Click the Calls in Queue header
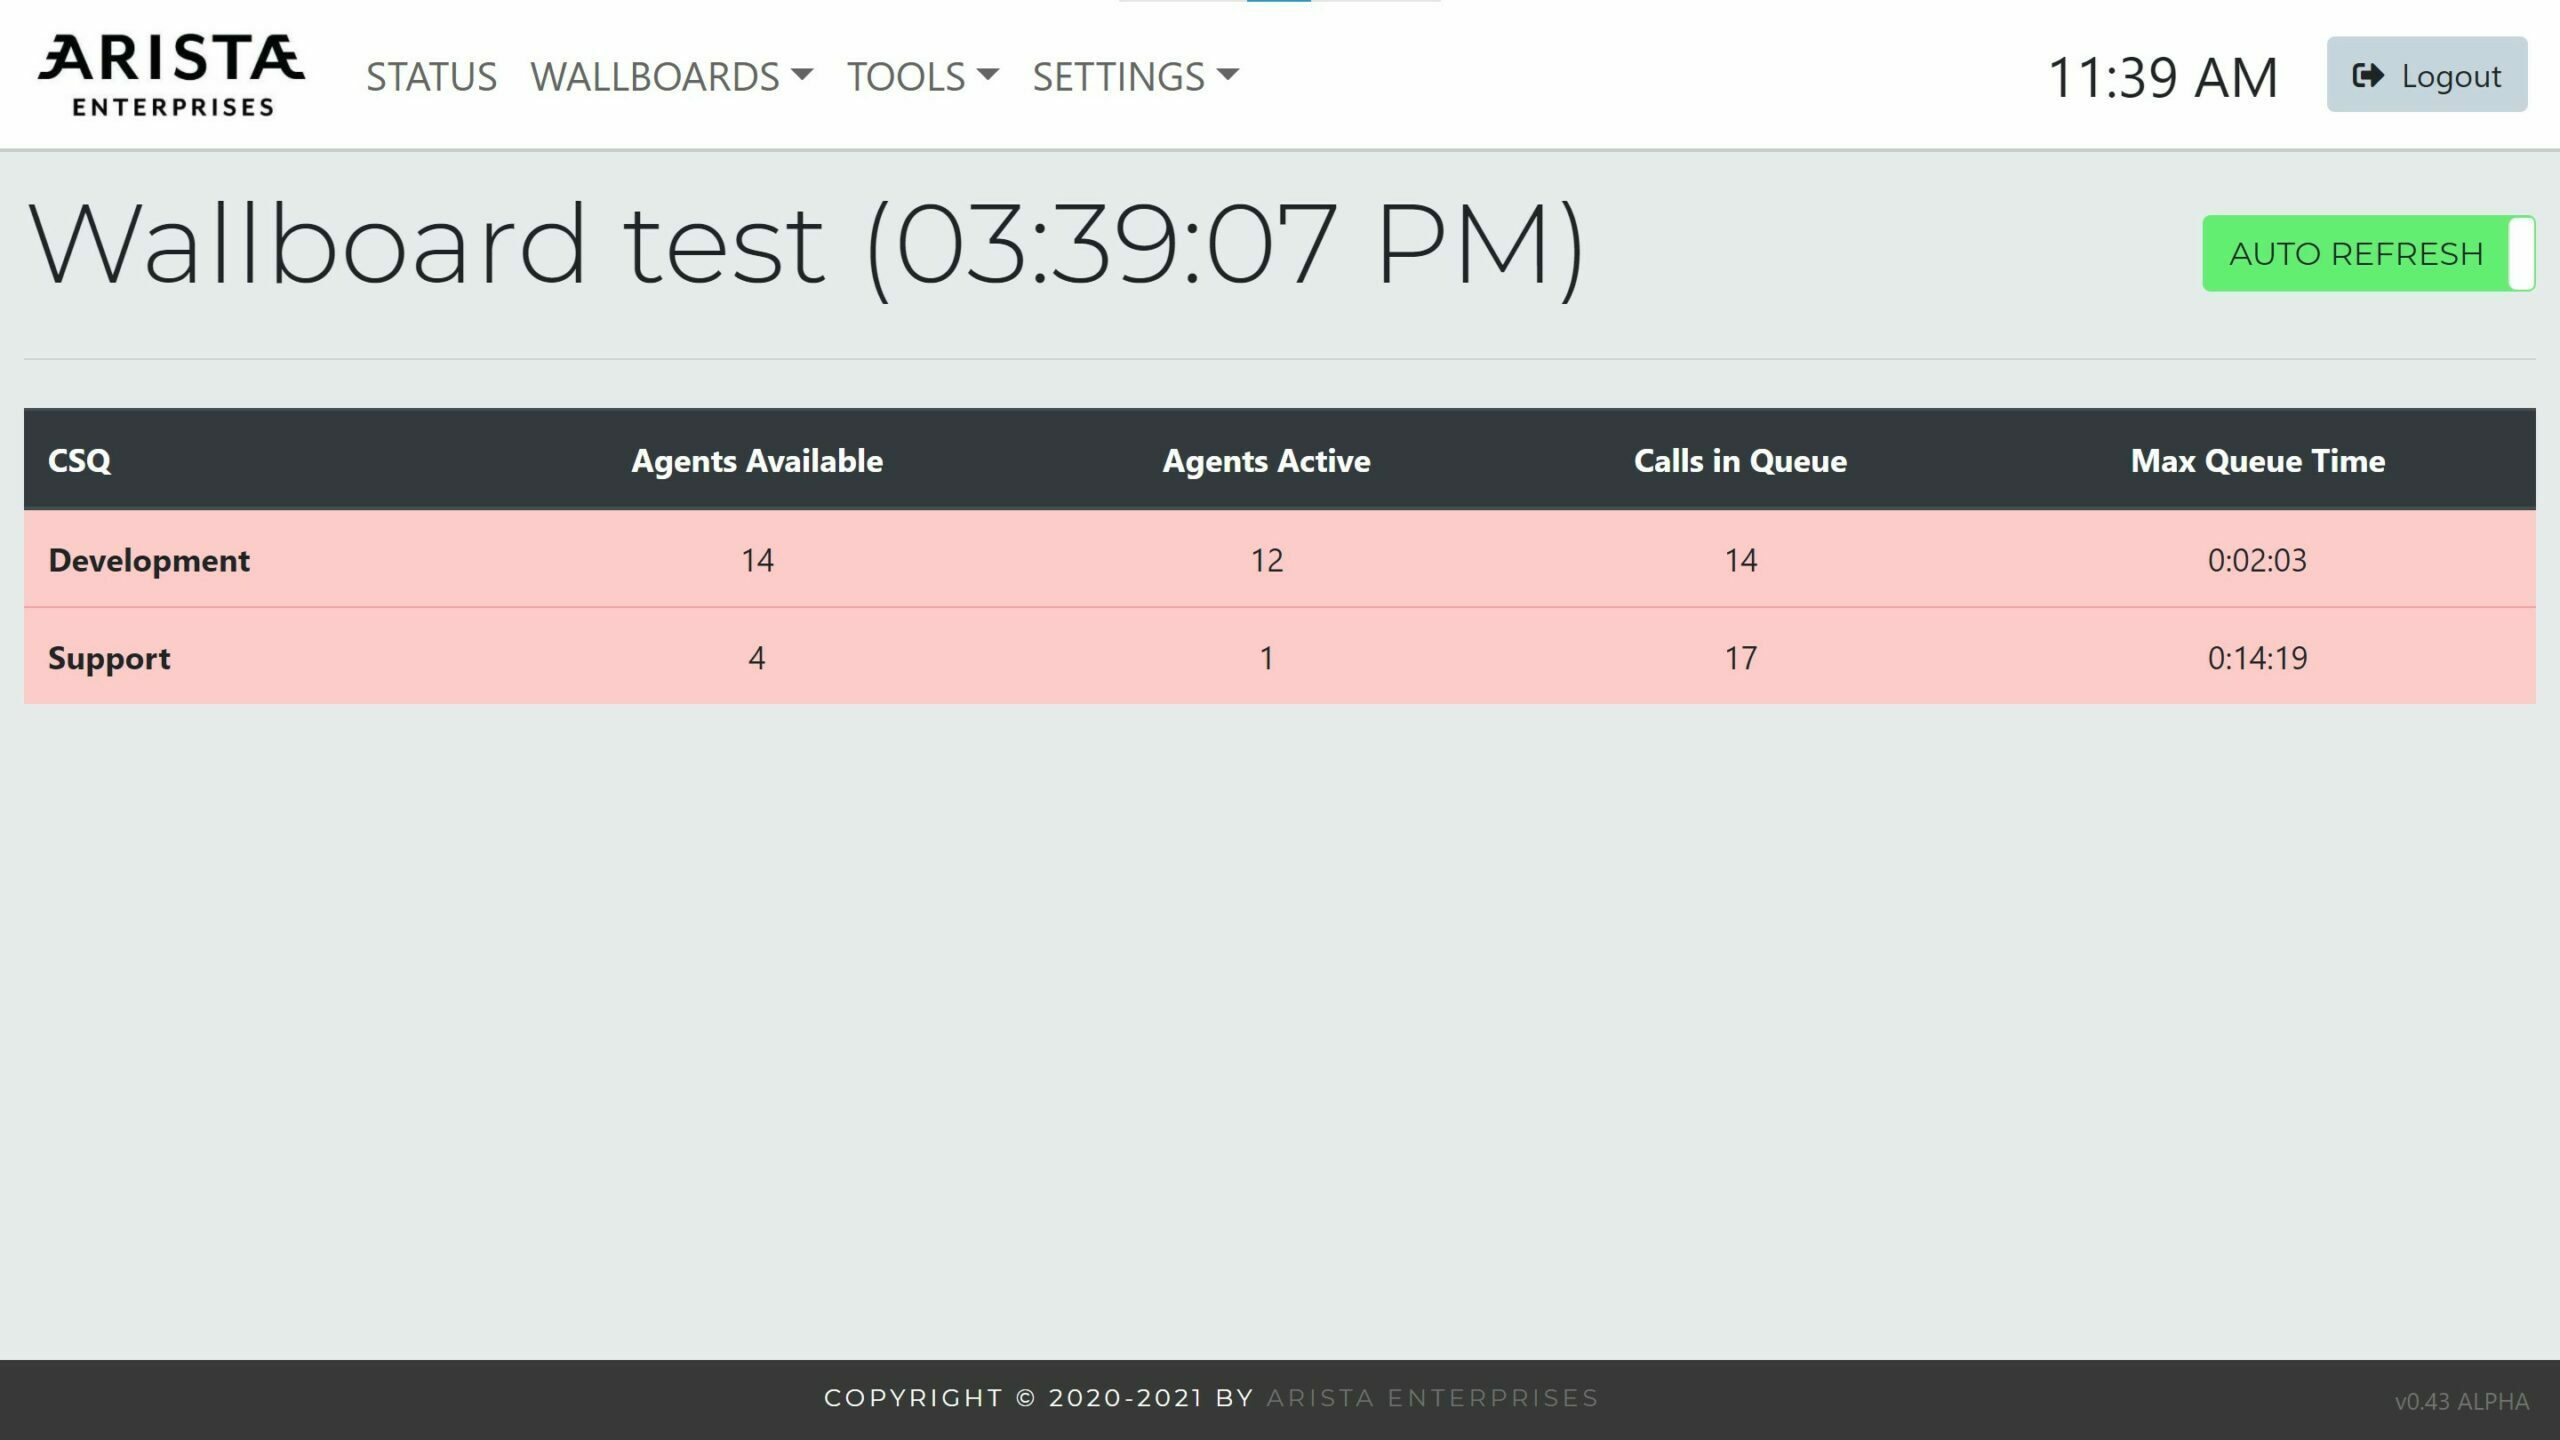This screenshot has height=1440, width=2560. 1740,460
